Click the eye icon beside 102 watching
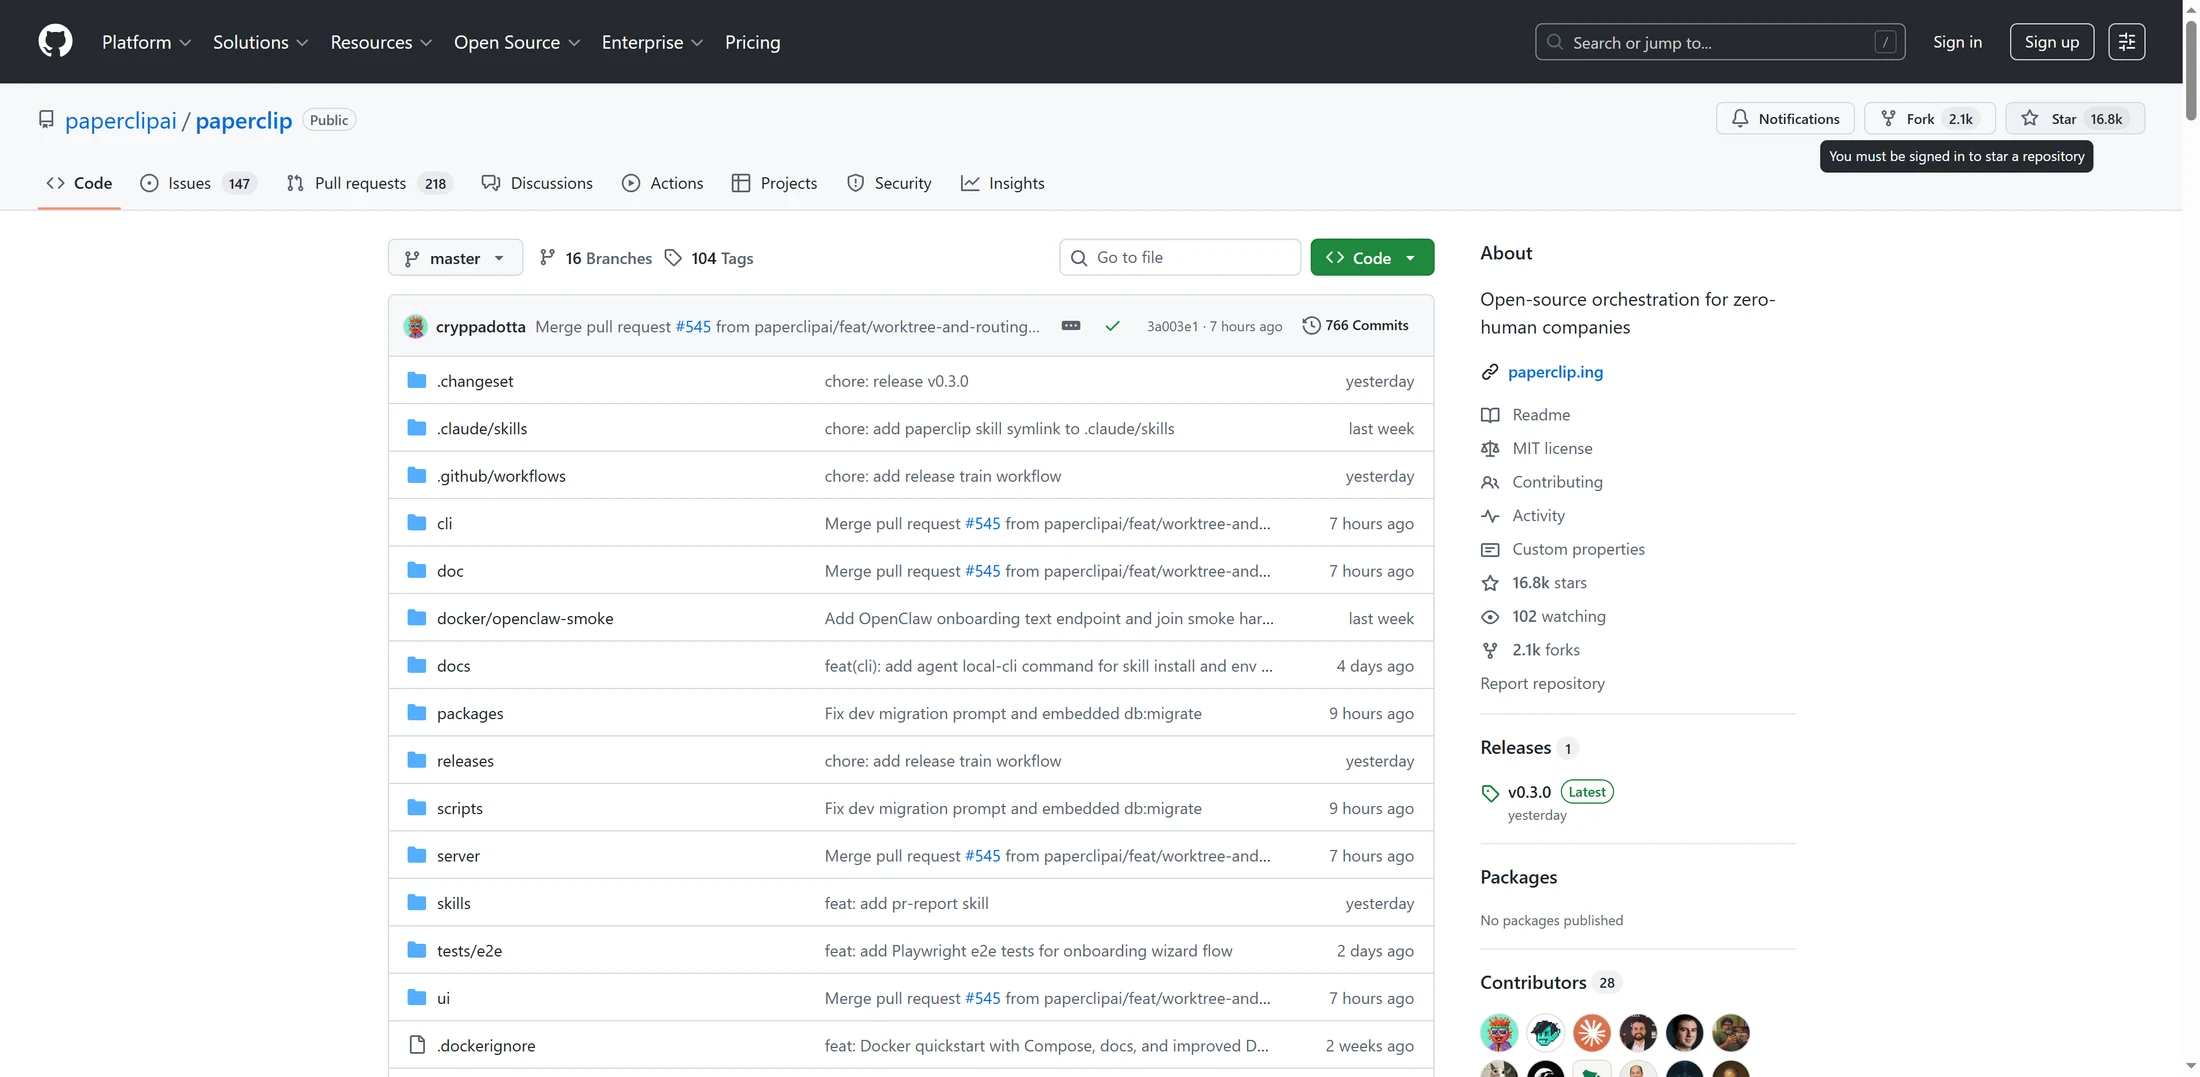This screenshot has height=1077, width=2200. click(x=1490, y=617)
